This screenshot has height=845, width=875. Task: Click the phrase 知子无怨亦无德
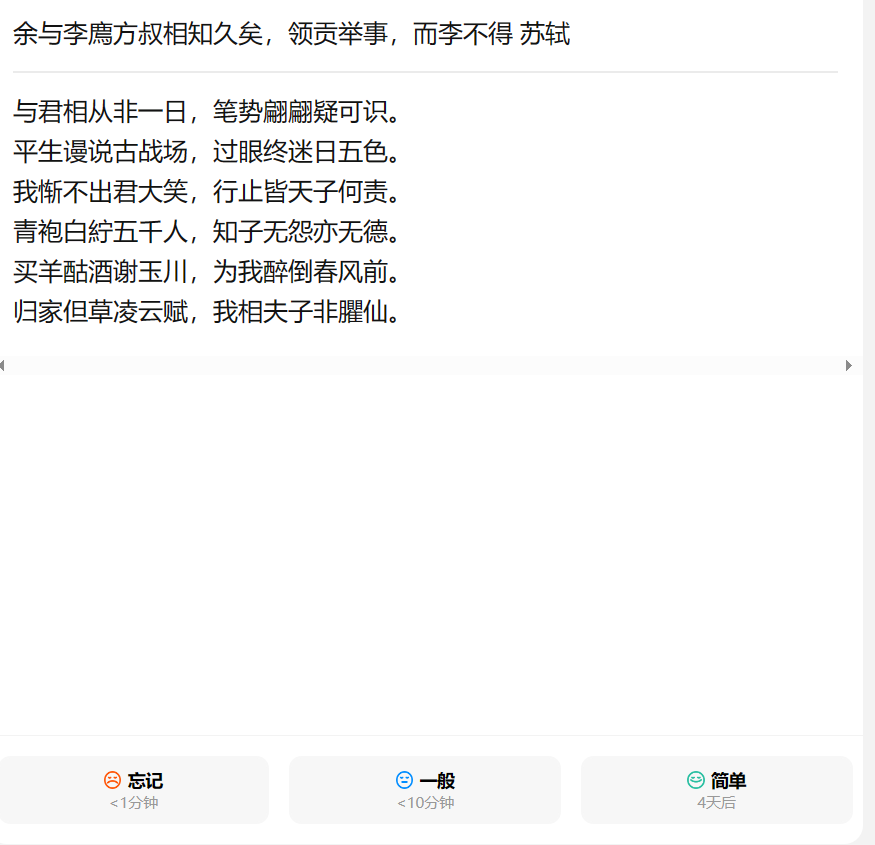(300, 232)
